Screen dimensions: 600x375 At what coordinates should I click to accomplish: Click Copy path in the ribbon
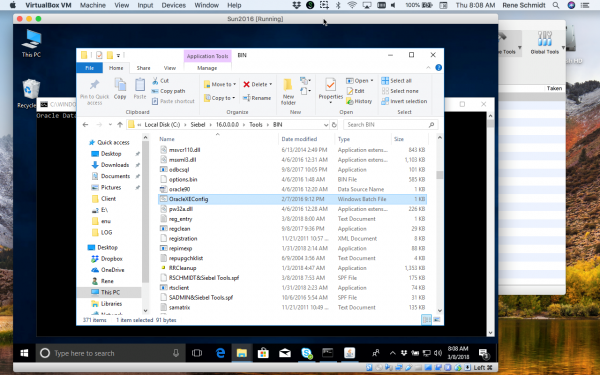click(168, 91)
